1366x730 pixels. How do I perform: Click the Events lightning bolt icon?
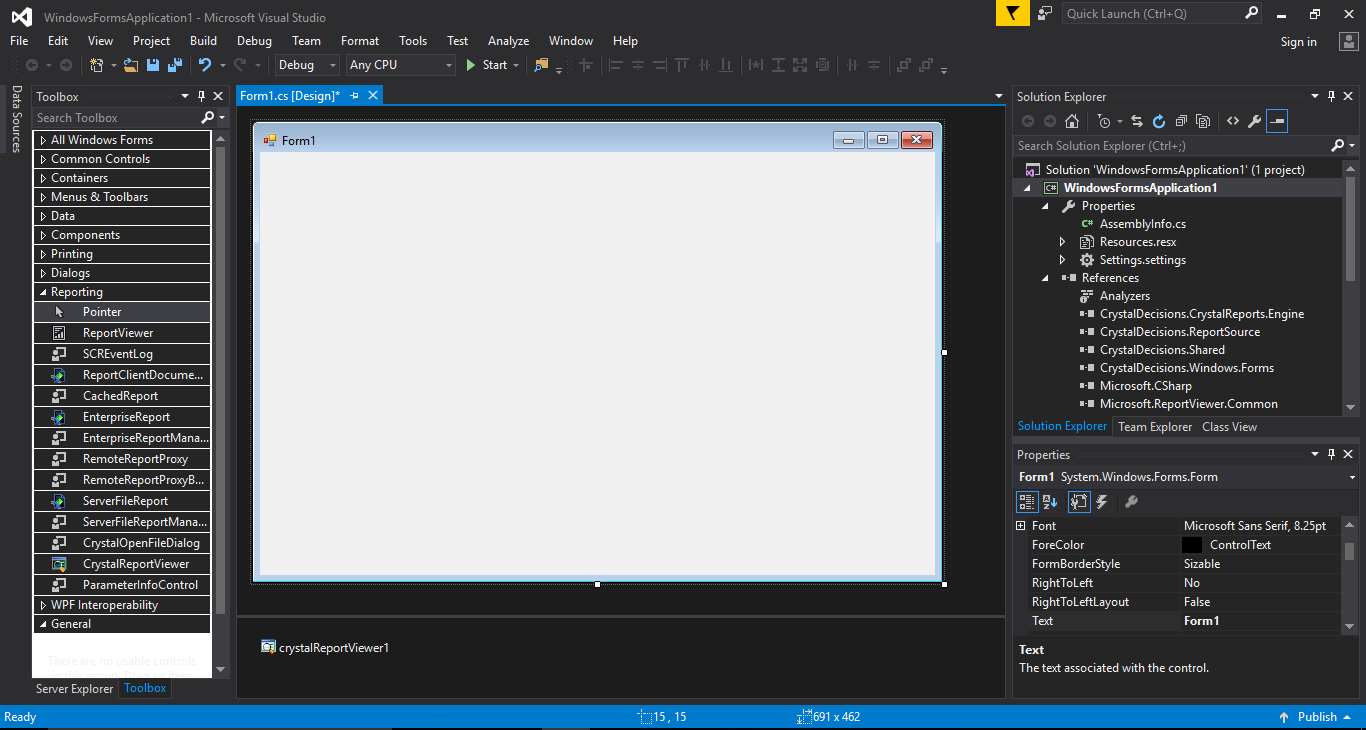click(1102, 502)
